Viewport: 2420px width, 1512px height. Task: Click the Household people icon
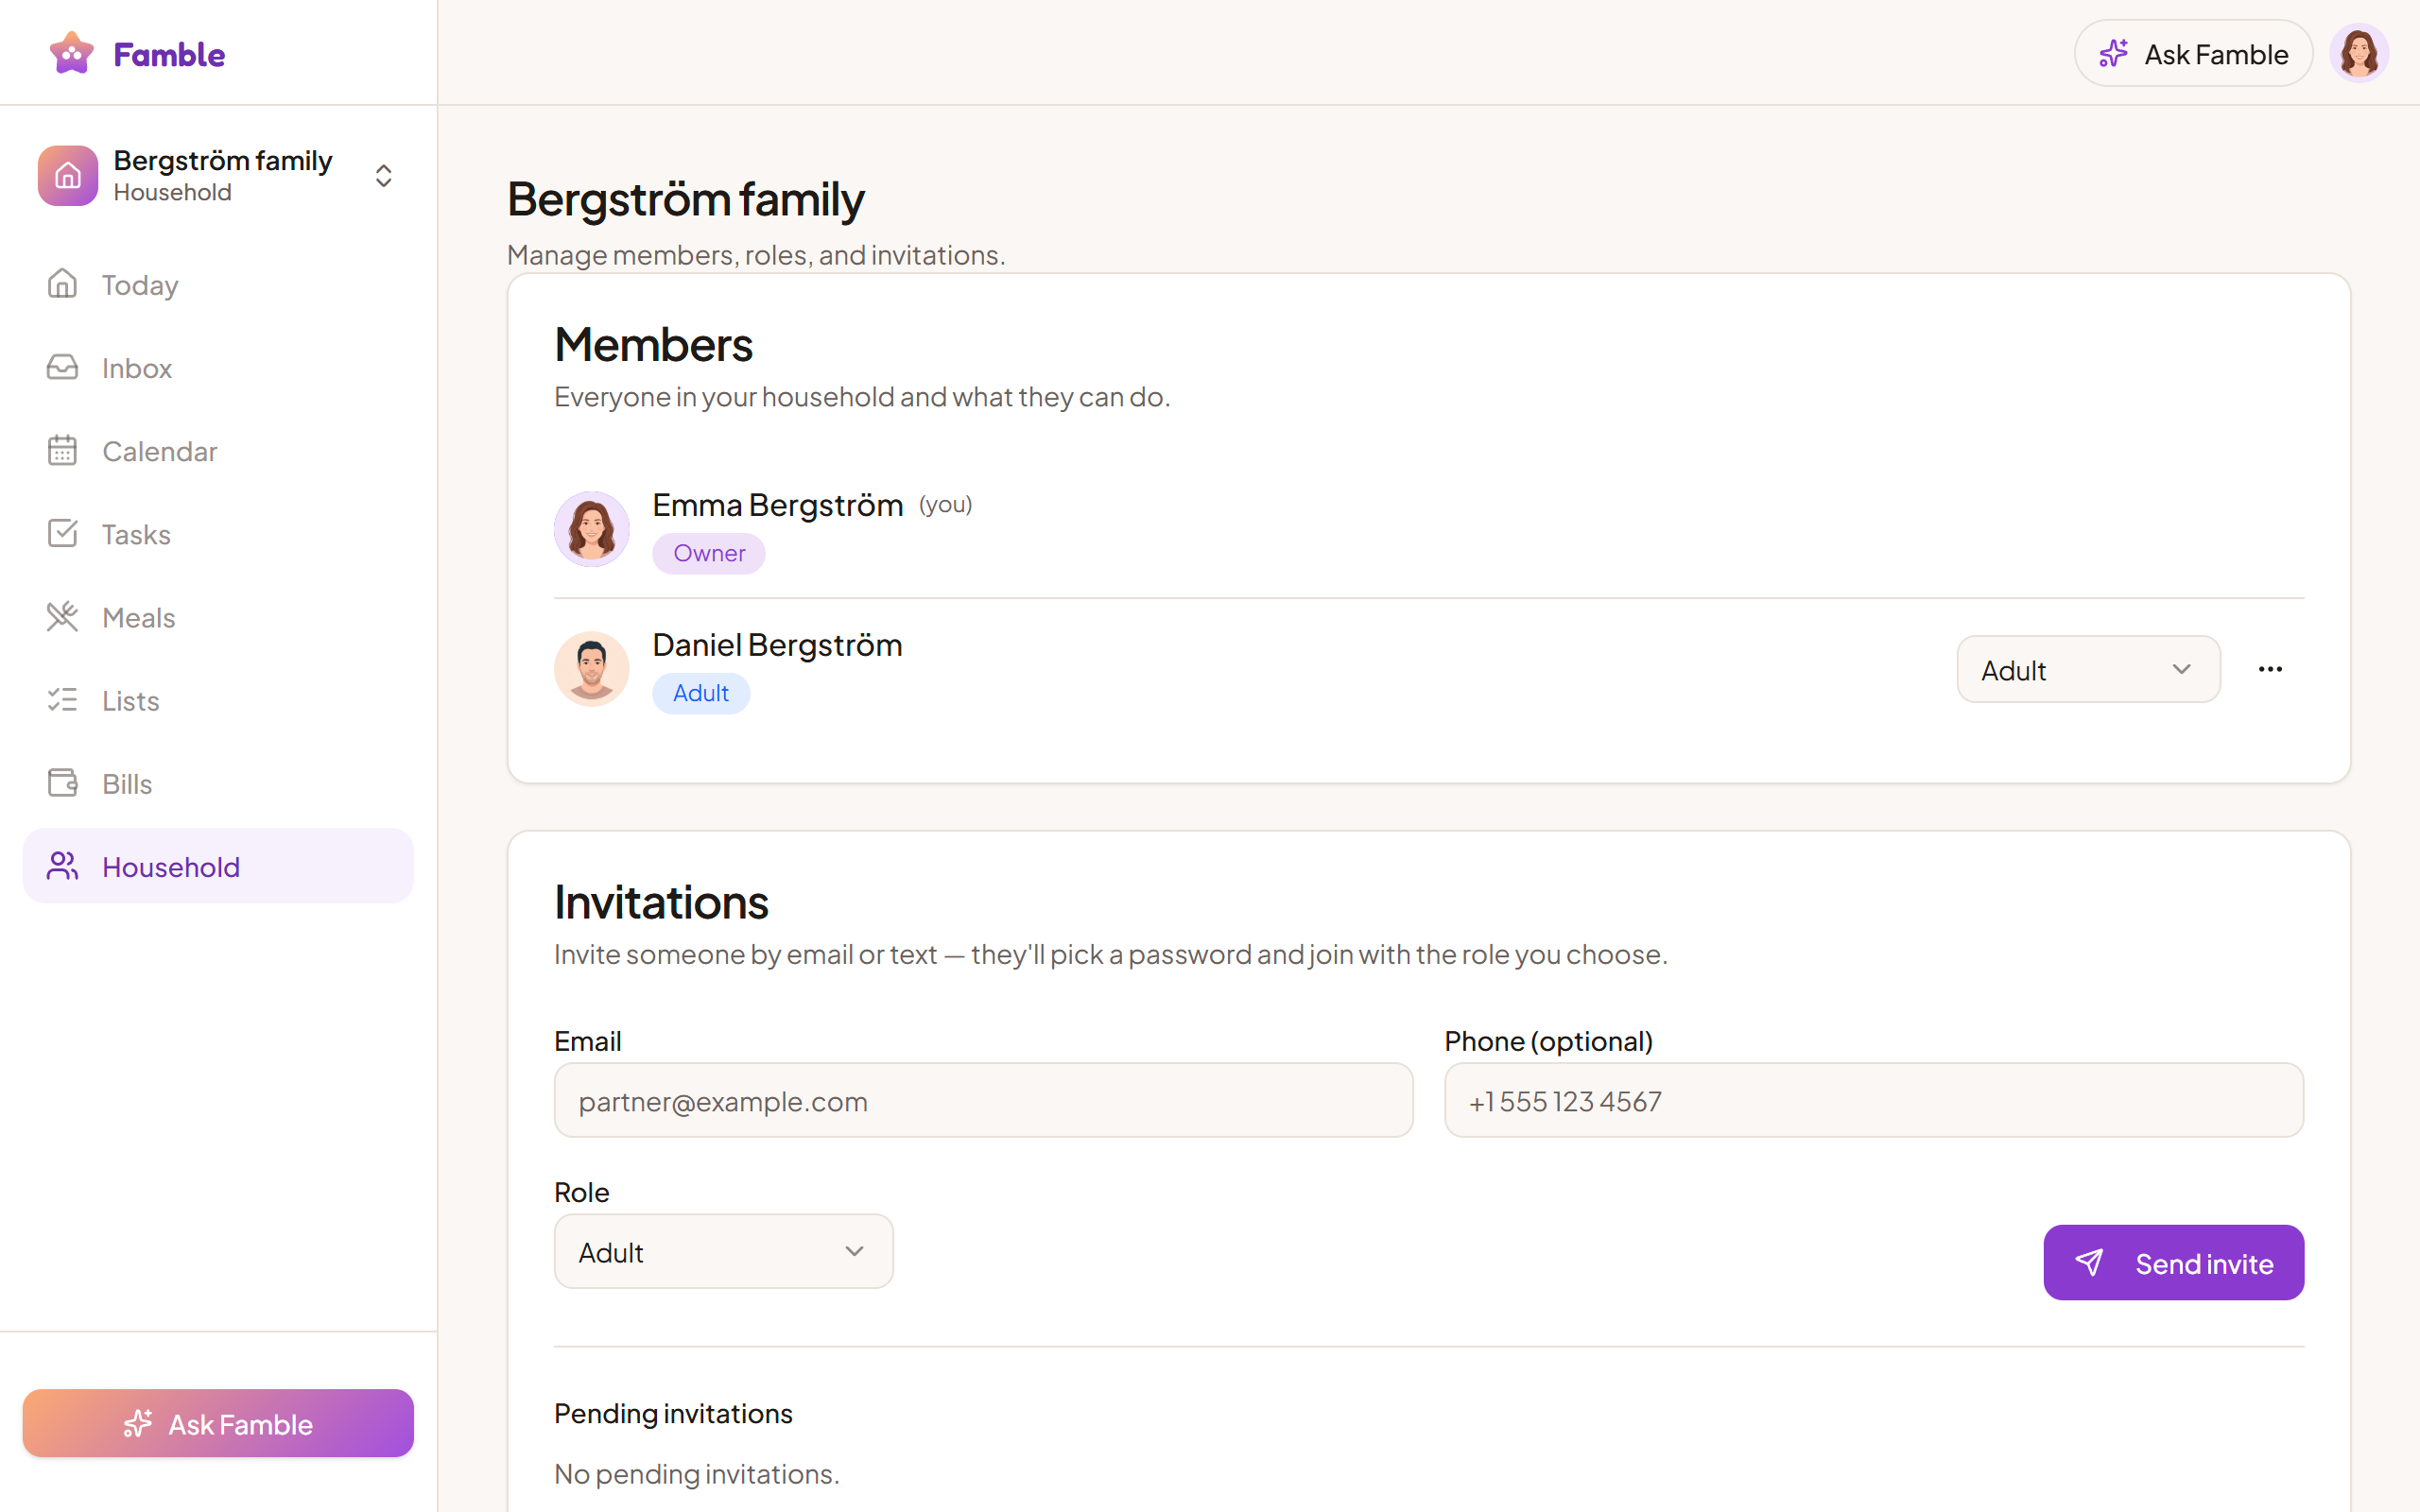62,865
